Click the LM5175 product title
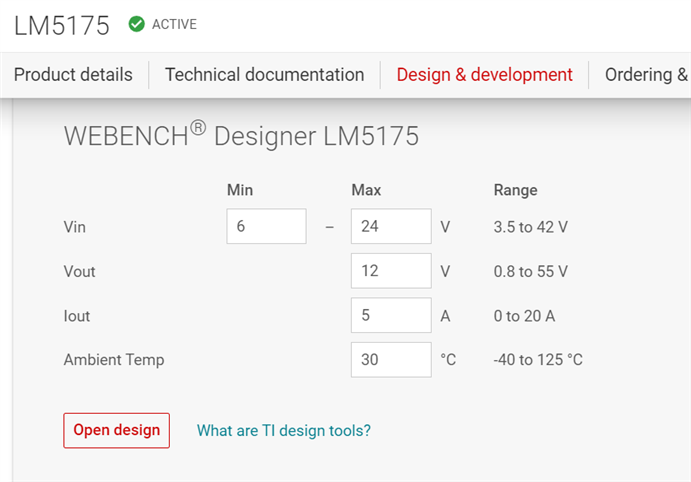This screenshot has height=482, width=691. 62,26
